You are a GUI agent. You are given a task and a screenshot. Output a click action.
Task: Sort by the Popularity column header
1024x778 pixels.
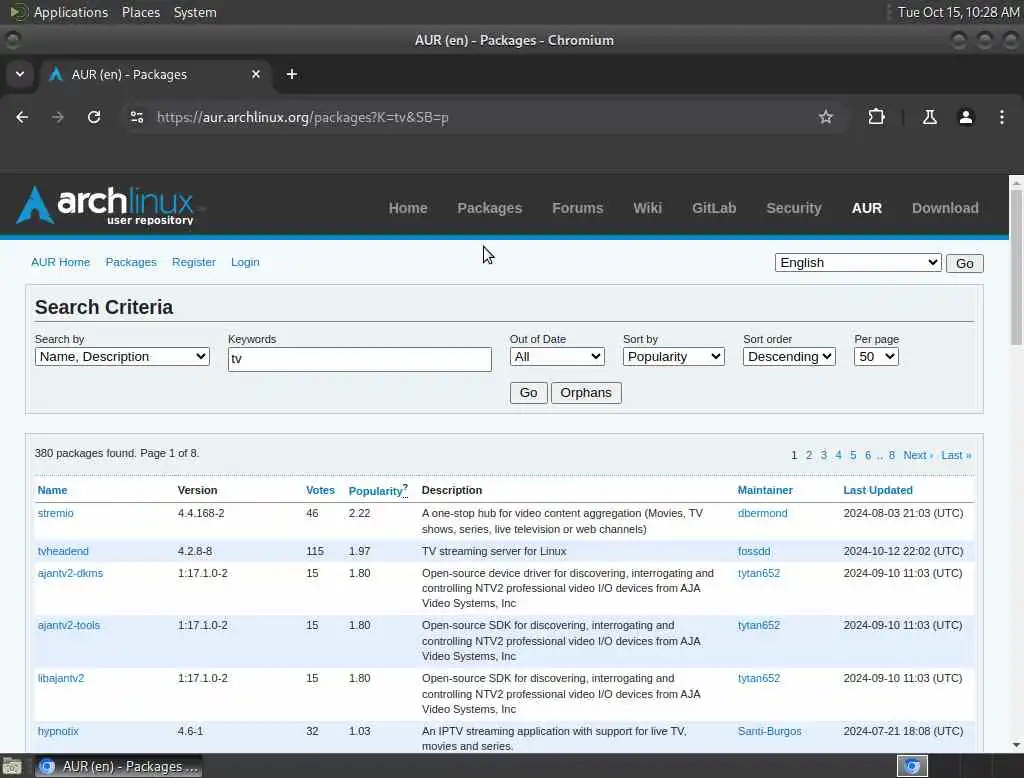point(376,491)
